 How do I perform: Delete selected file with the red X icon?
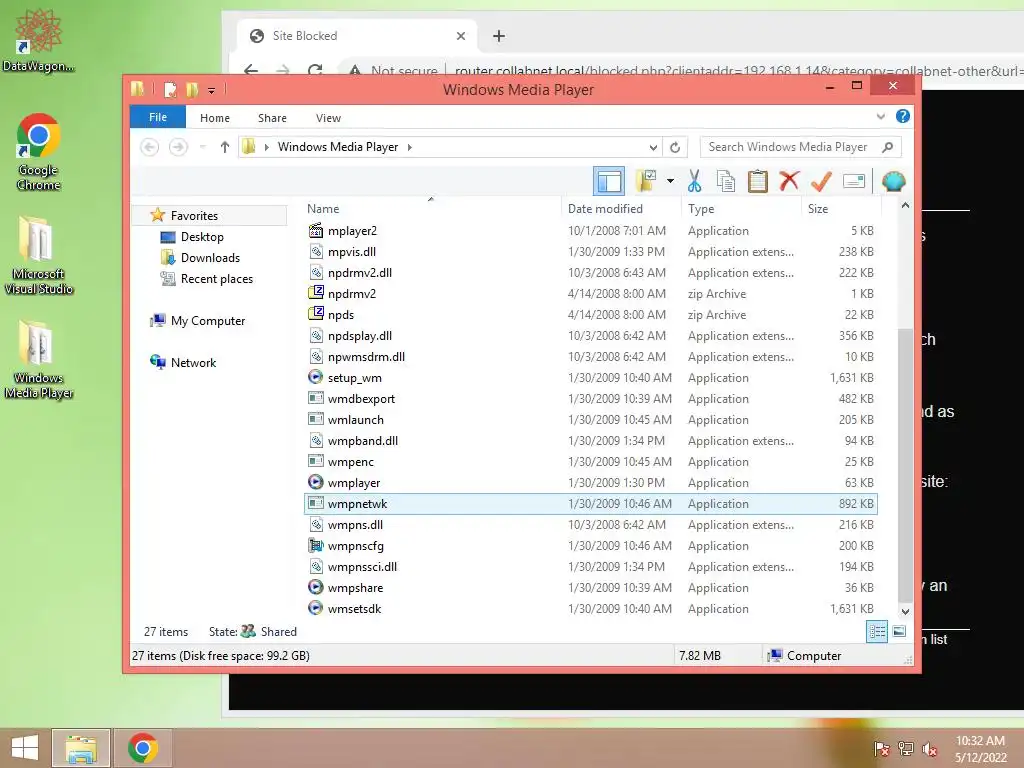click(x=790, y=181)
